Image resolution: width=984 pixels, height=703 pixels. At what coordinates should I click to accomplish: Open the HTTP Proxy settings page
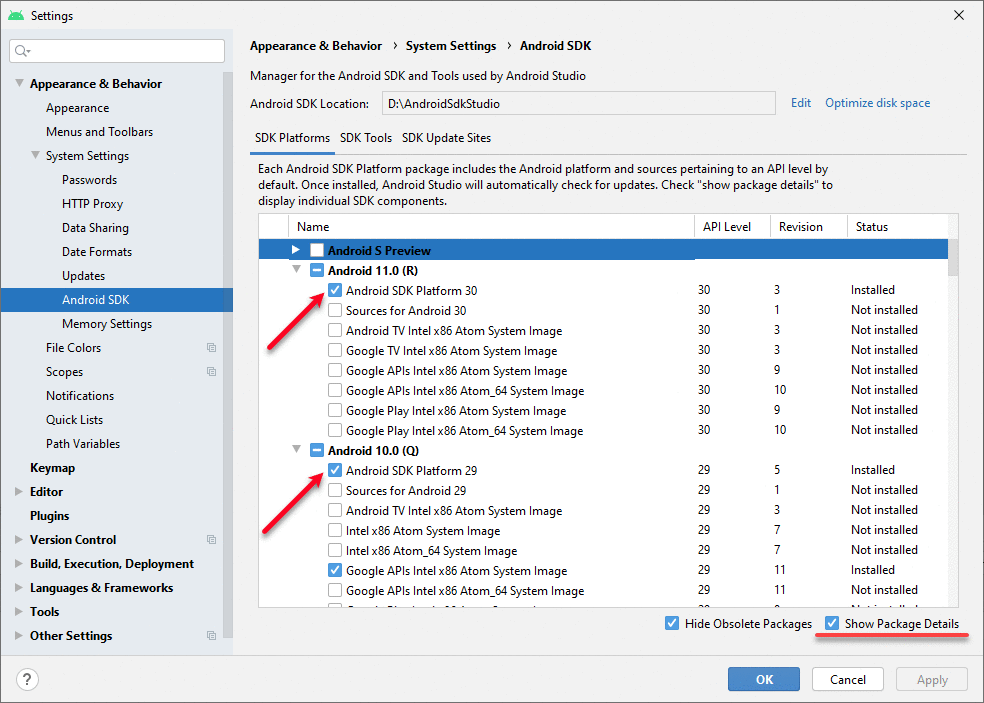[92, 204]
